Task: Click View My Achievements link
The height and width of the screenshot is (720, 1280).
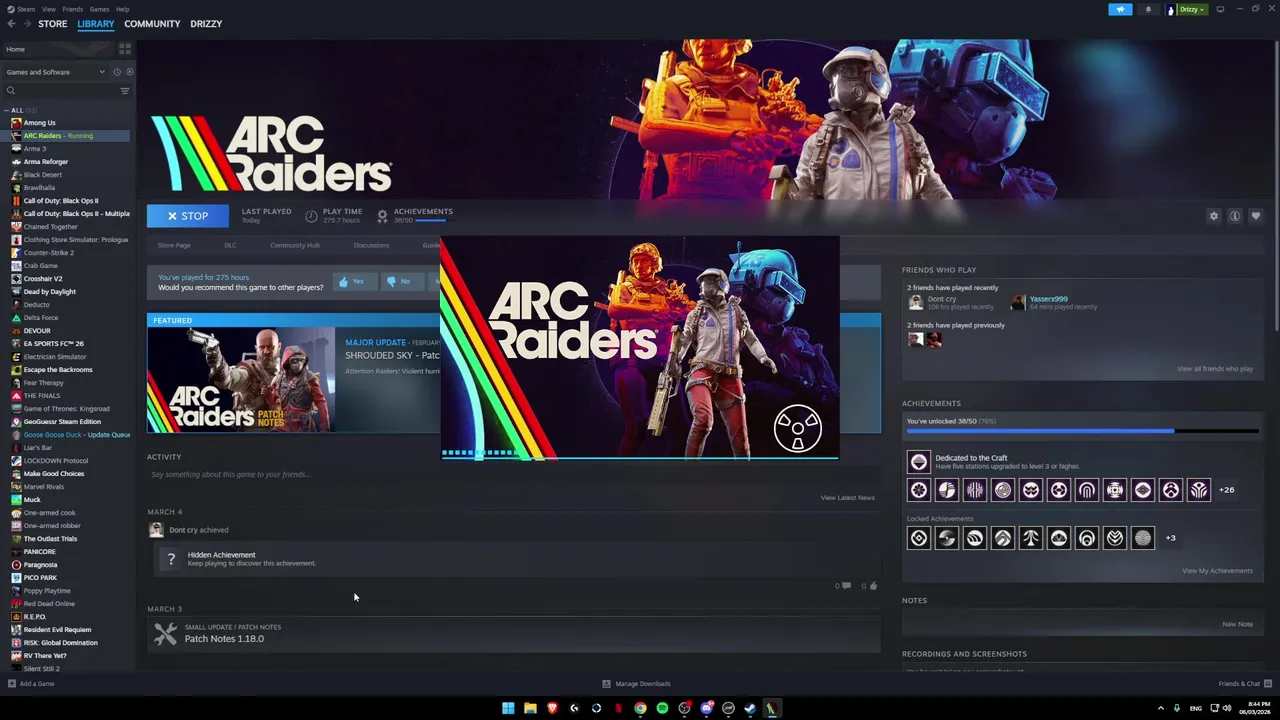Action: (1217, 571)
